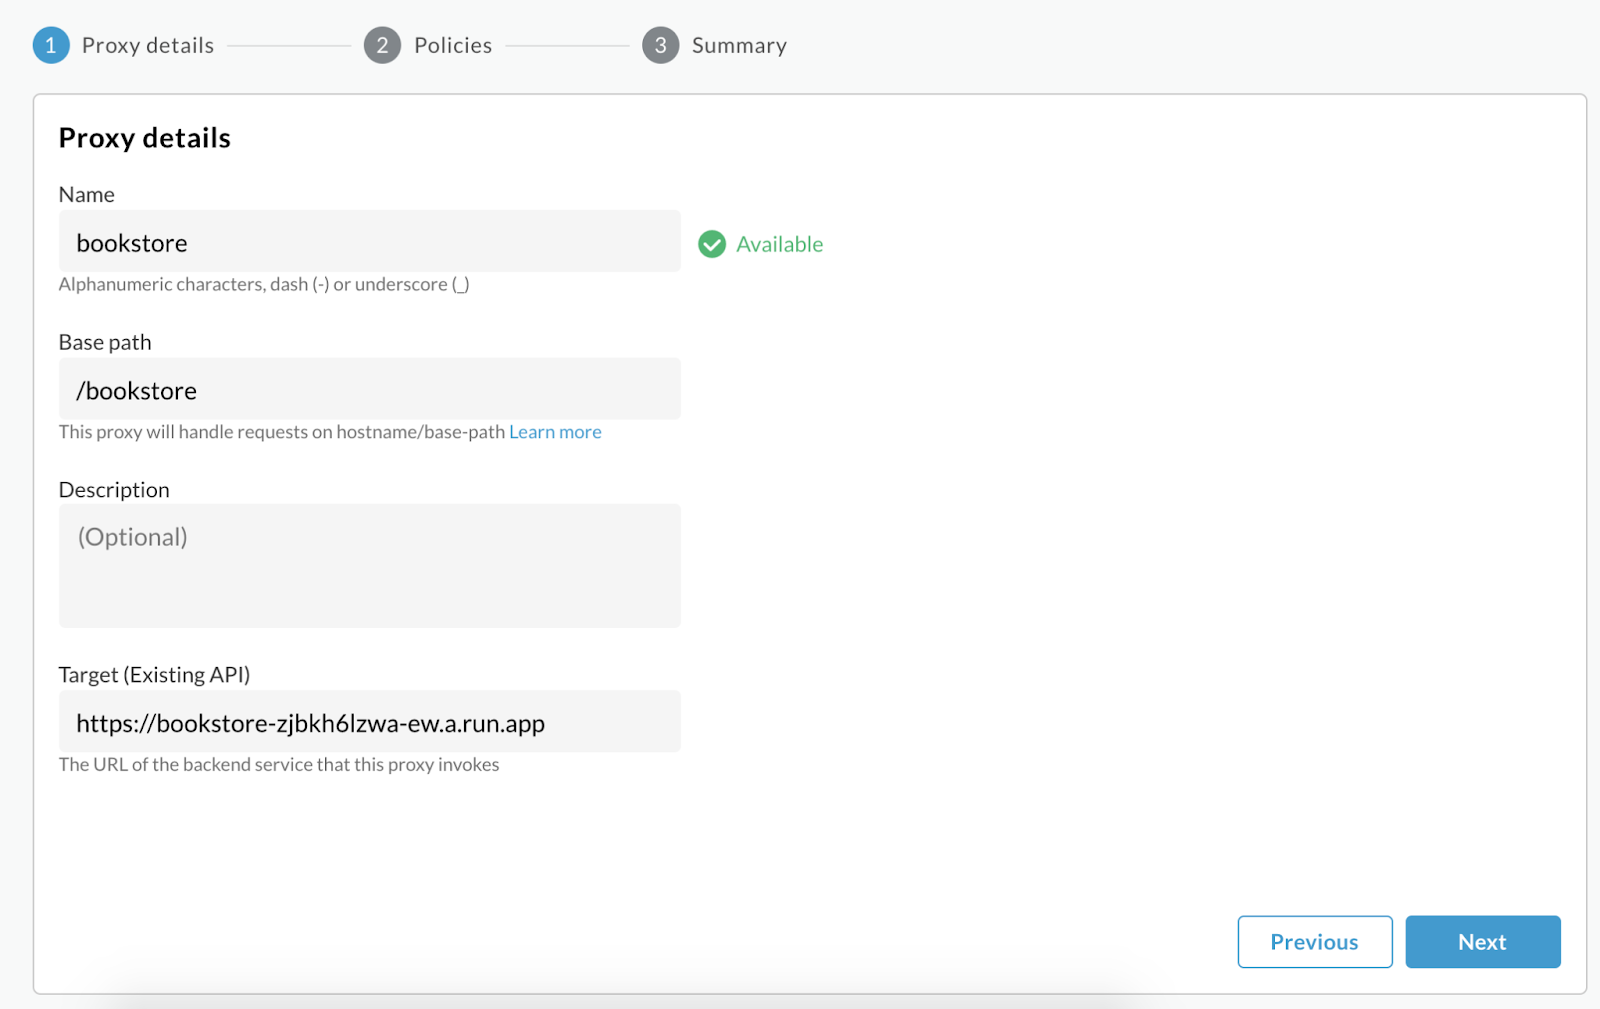This screenshot has width=1600, height=1009.
Task: Click the step 2 Policies circle icon
Action: point(382,44)
